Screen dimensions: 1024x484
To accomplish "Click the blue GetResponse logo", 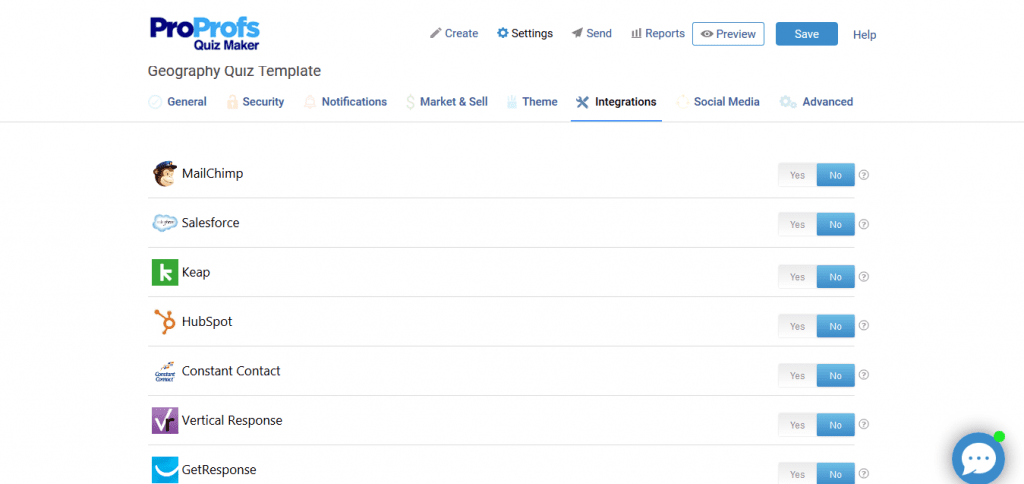I will pos(165,470).
